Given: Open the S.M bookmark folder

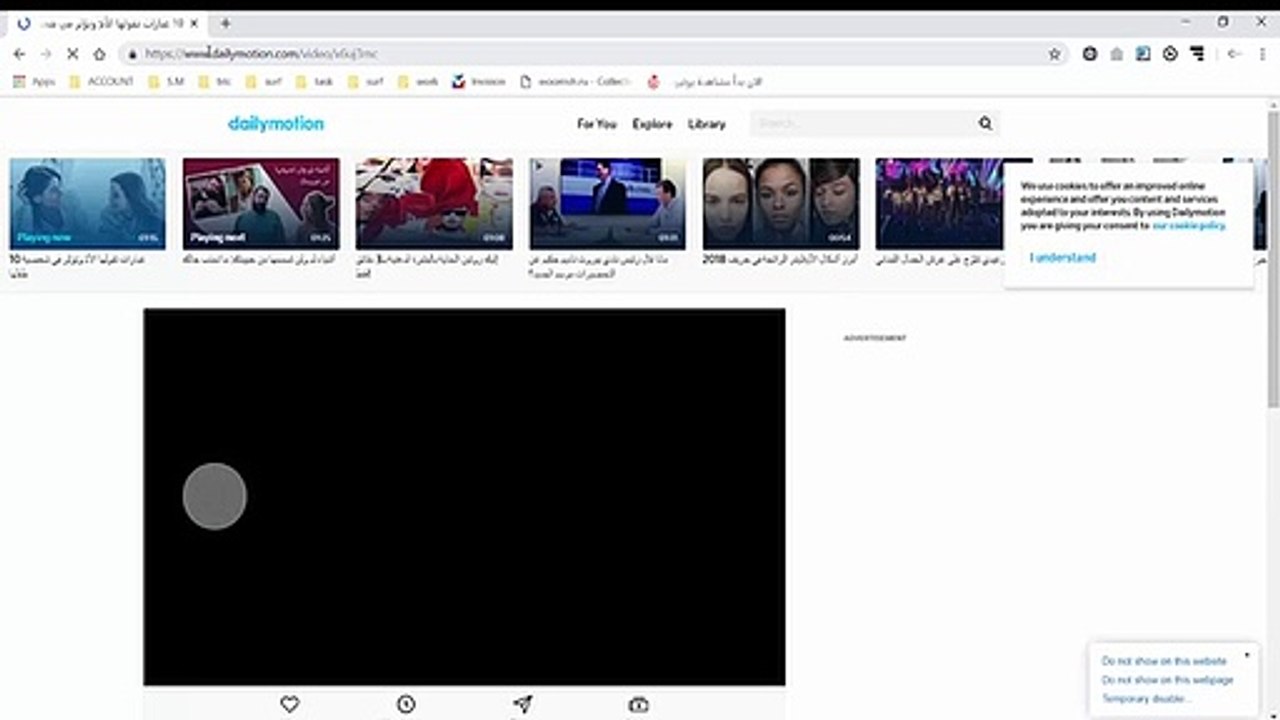Looking at the screenshot, I should coord(166,82).
